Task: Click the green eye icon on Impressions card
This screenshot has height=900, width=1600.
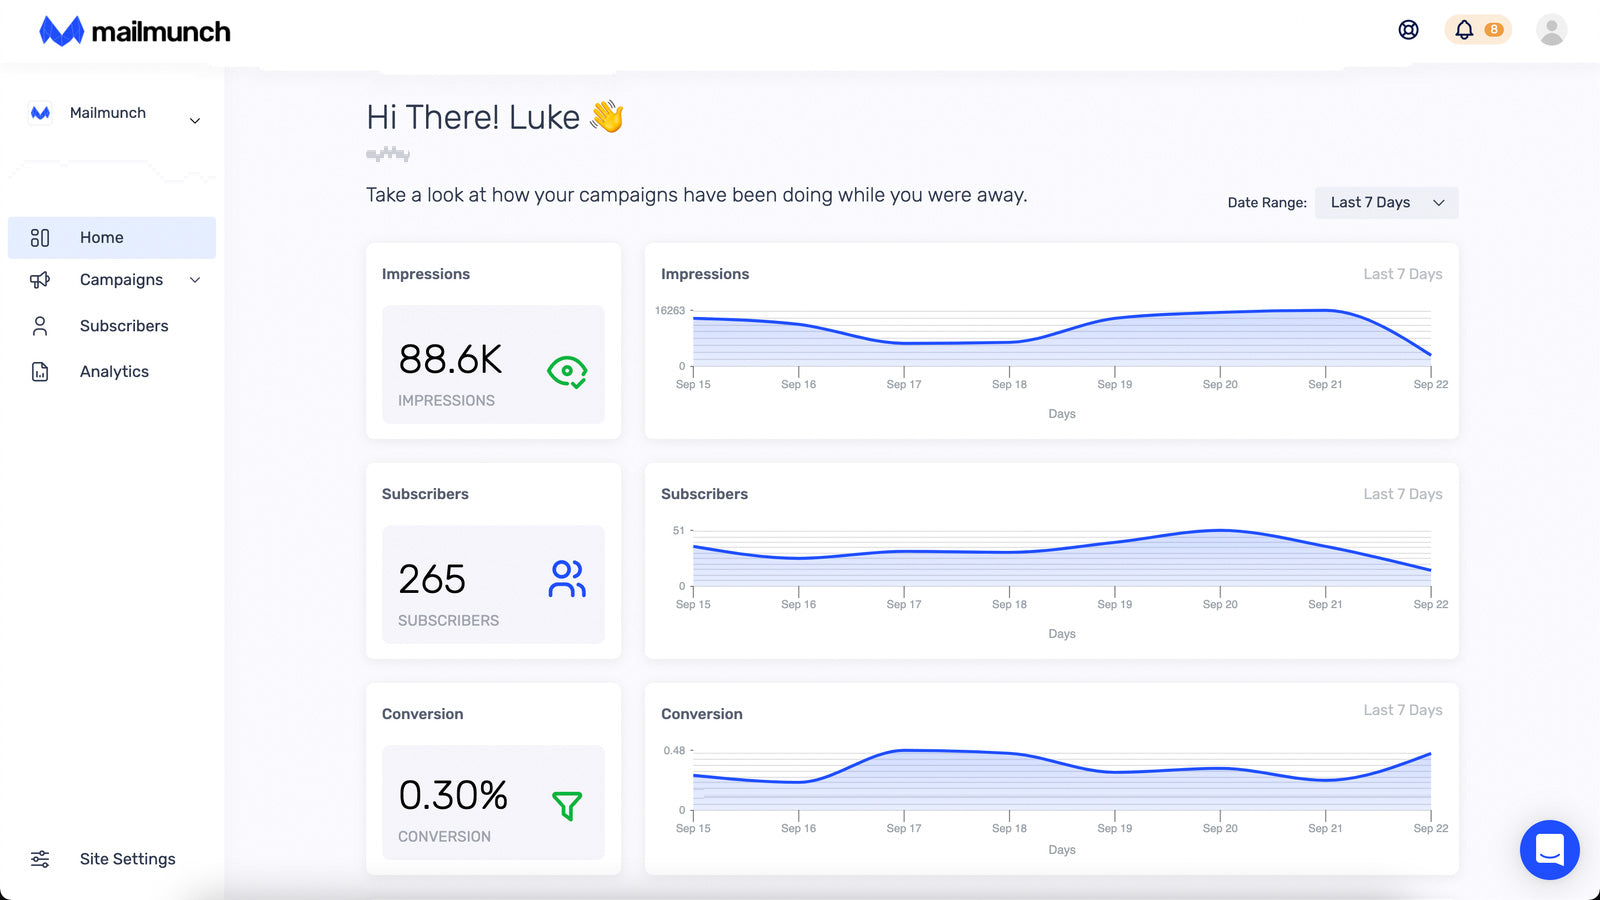Action: tap(568, 370)
